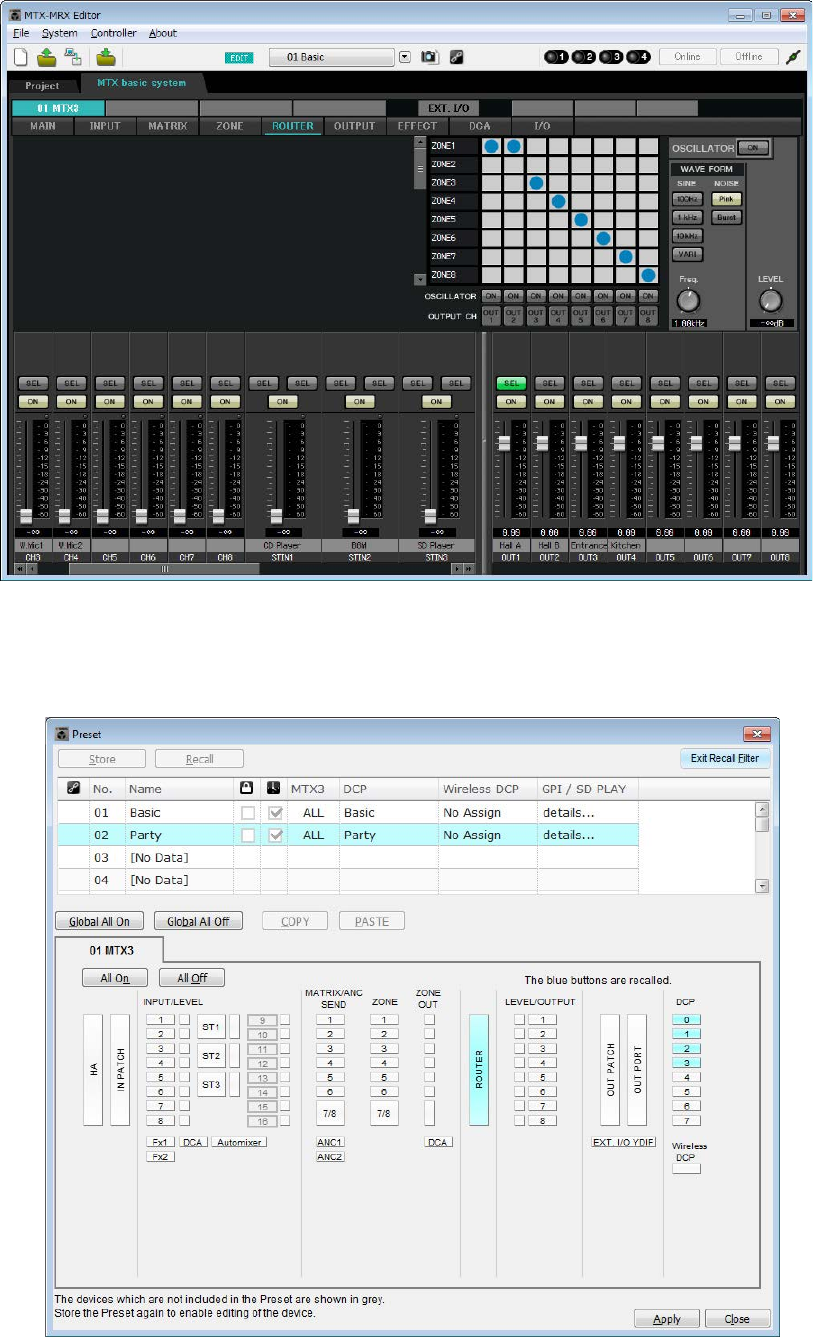Toggle ON button for OUT2 Hall B
813x1337 pixels.
tap(549, 401)
